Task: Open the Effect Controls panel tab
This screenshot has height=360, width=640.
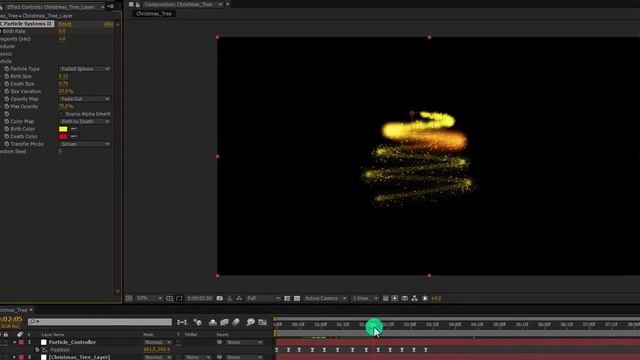Action: [50, 7]
